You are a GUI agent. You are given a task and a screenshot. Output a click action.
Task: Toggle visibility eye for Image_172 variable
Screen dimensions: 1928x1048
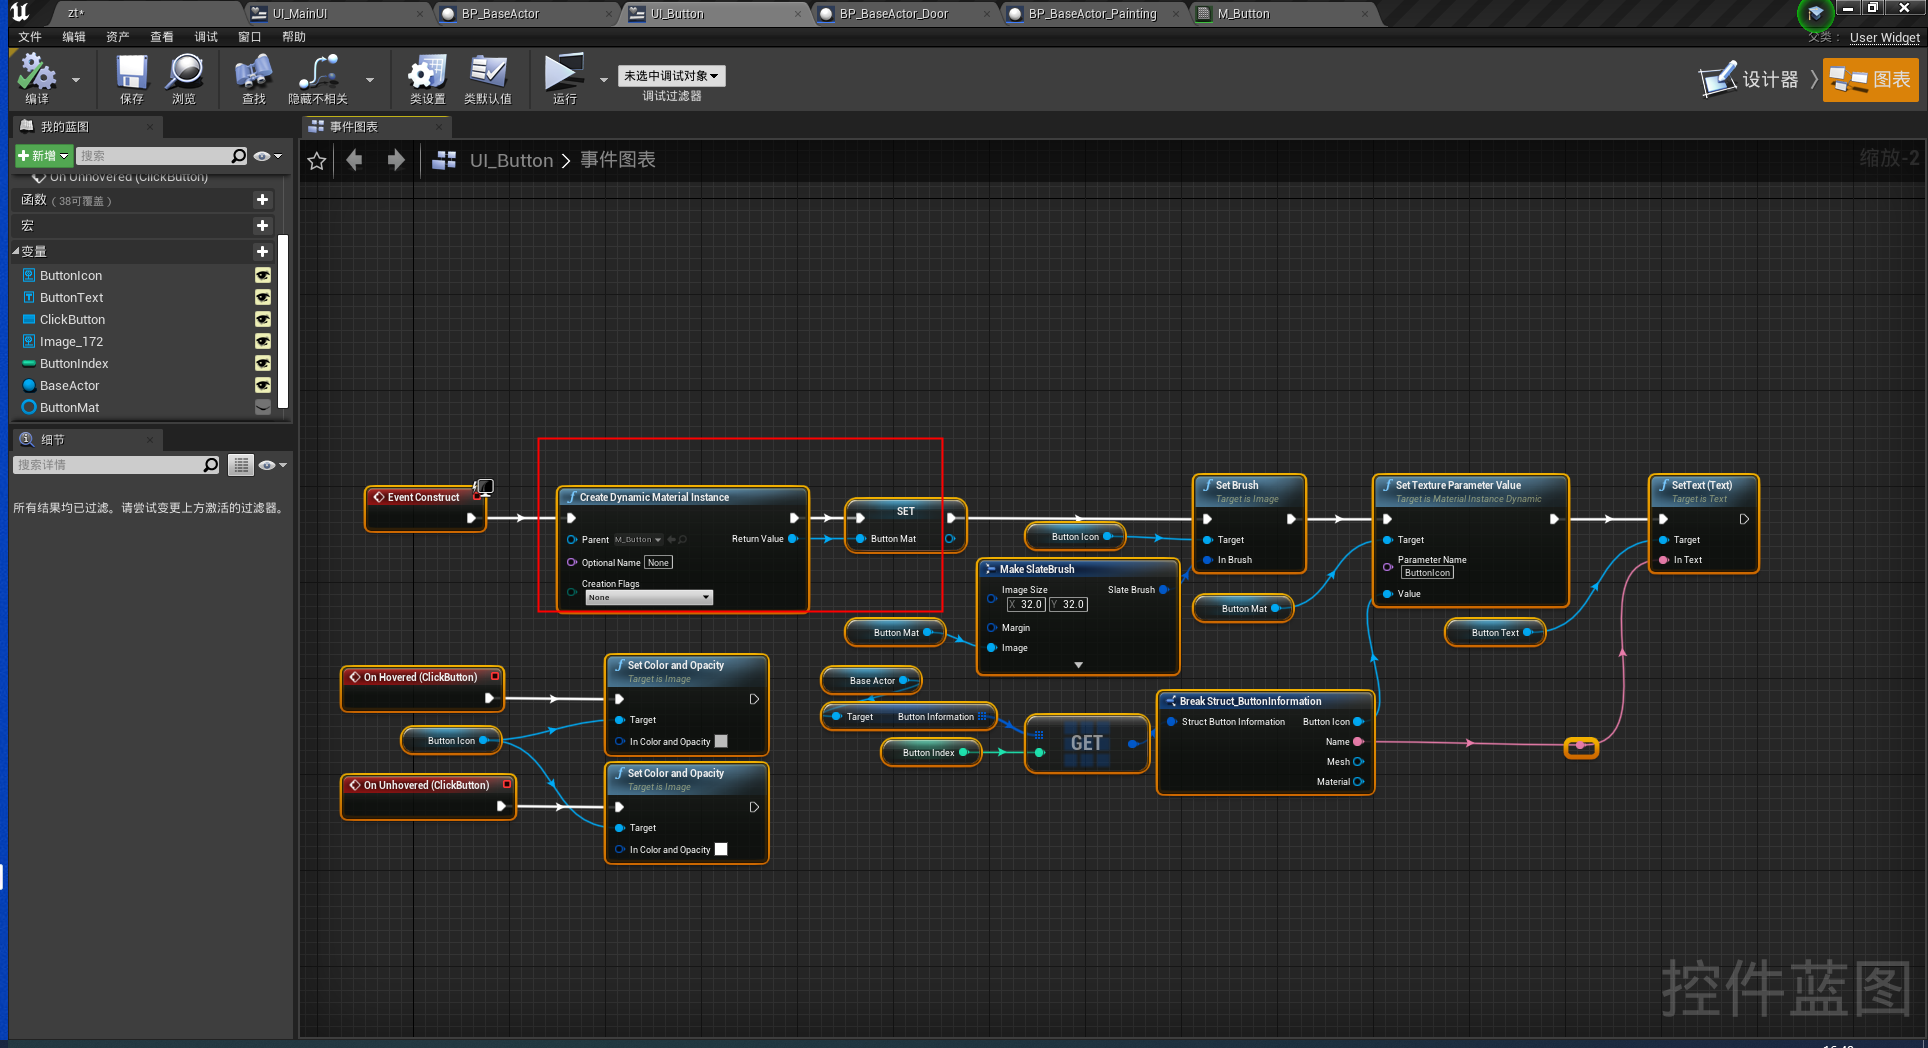(x=263, y=341)
